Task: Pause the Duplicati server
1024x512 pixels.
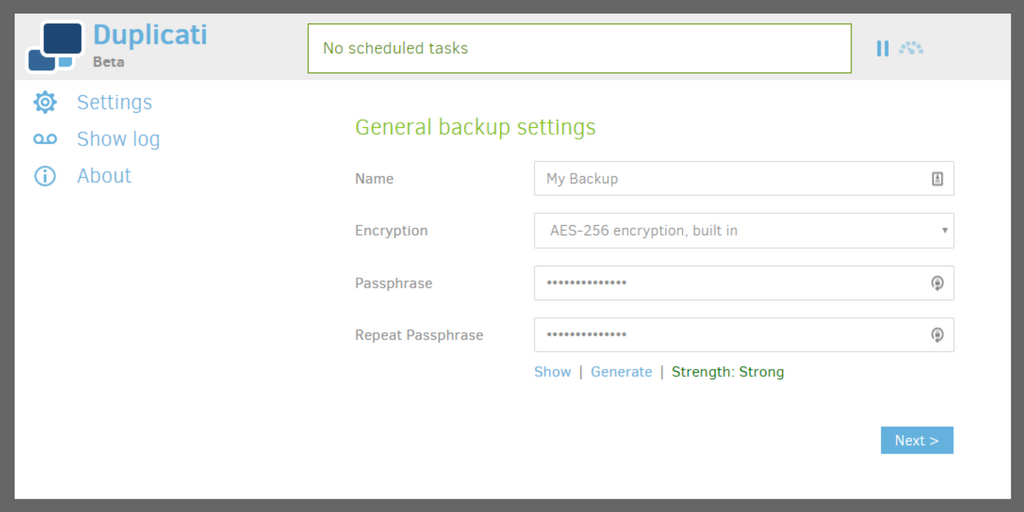Action: [x=882, y=48]
